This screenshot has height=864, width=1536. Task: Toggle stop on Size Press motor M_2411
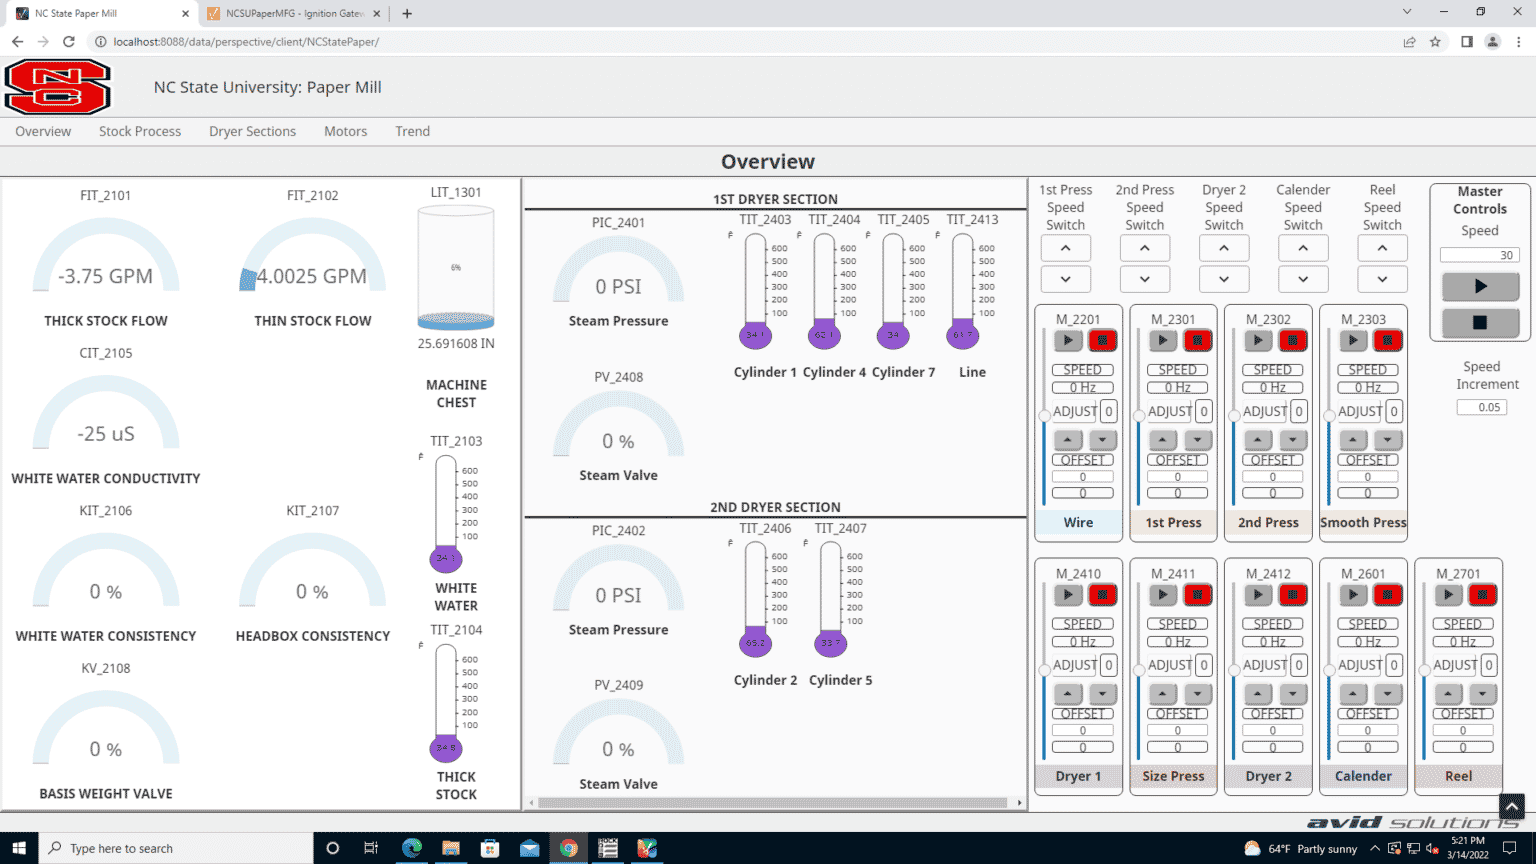(1198, 594)
